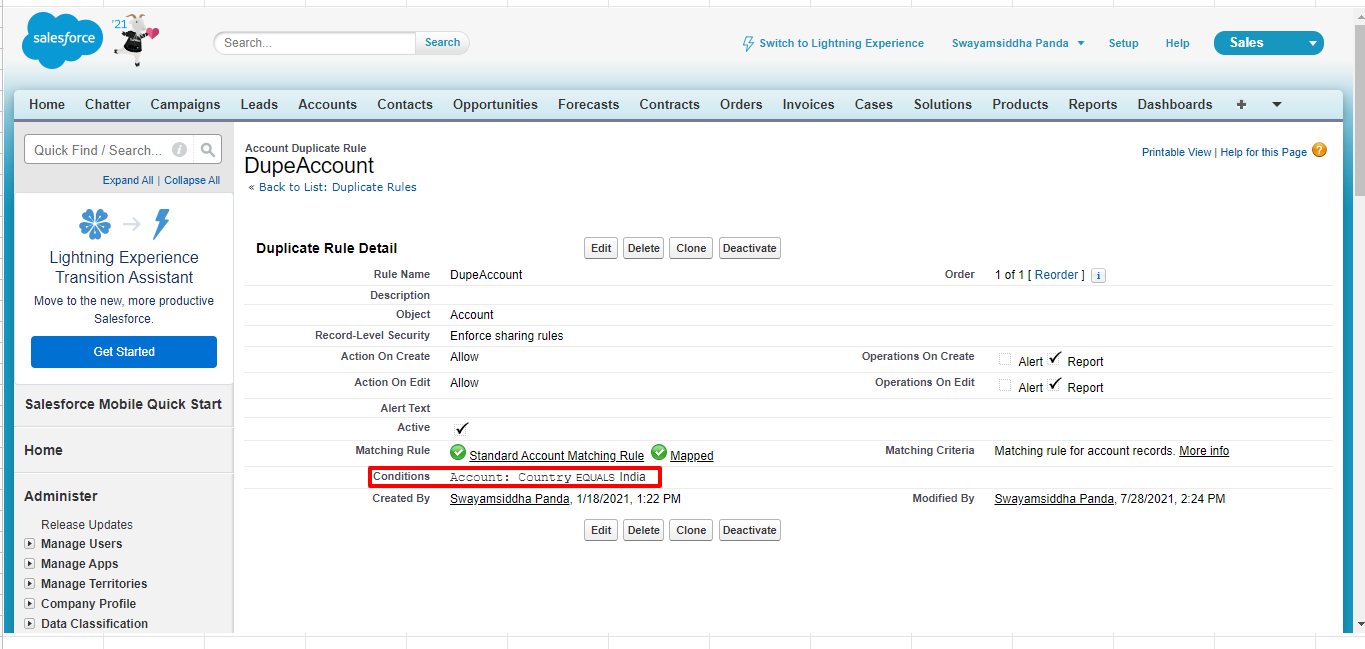Expand Data Classification in sidebar
Image resolution: width=1365 pixels, height=649 pixels.
pyautogui.click(x=30, y=624)
